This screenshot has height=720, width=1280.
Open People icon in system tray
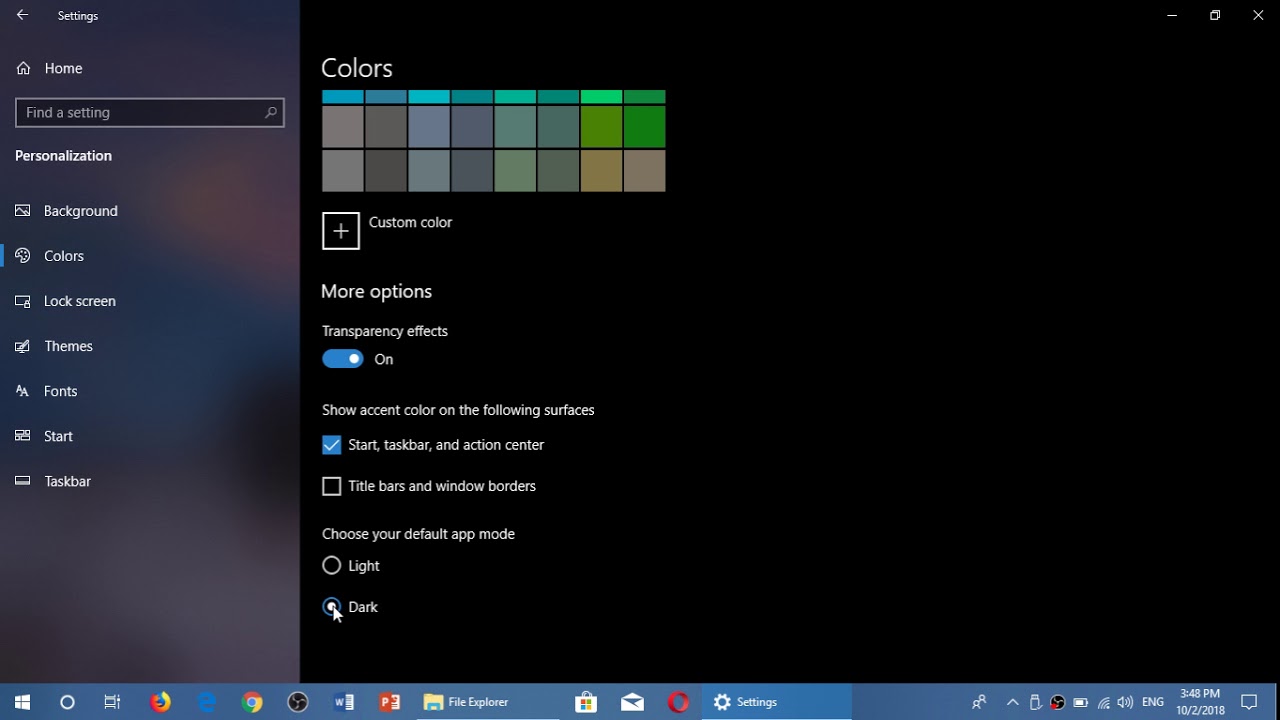coord(979,702)
